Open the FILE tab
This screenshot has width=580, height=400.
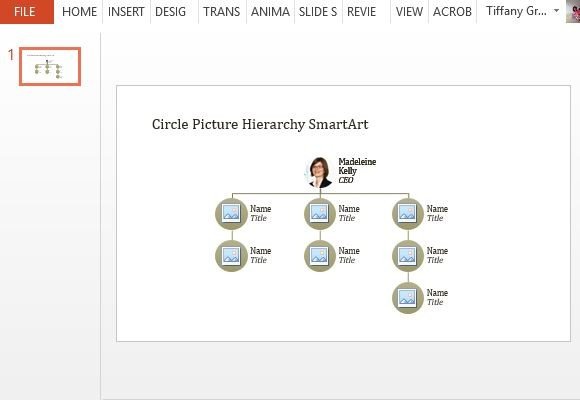click(x=27, y=11)
